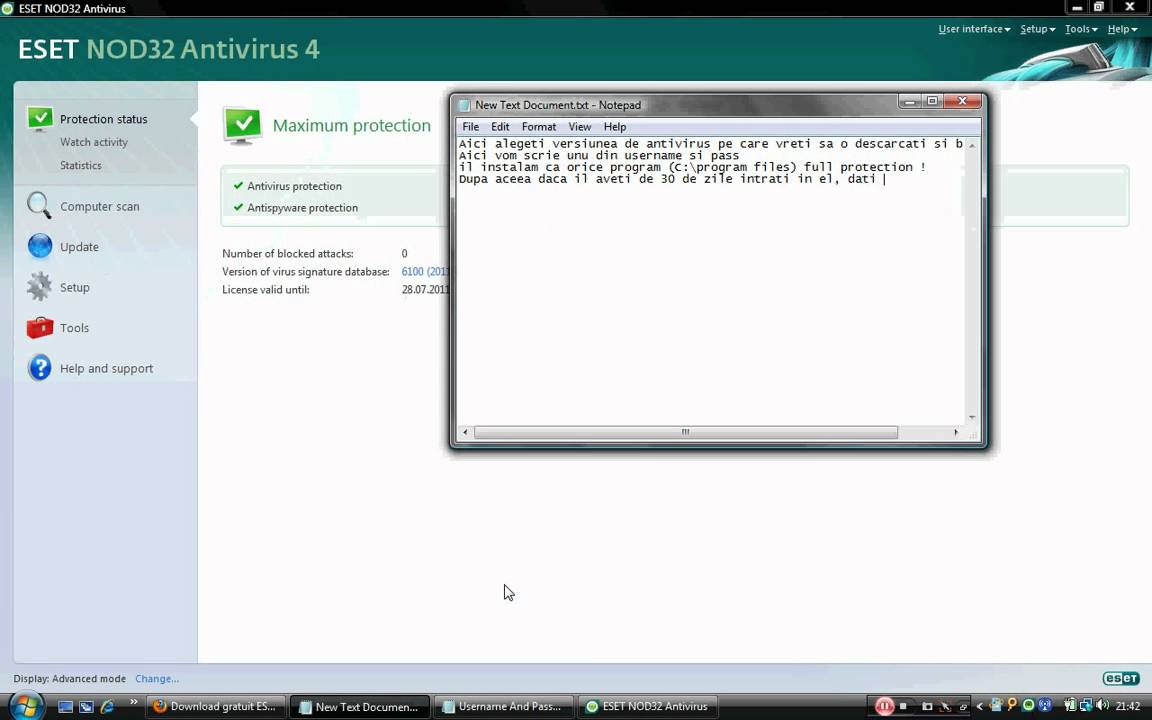Open Notepad Edit menu
This screenshot has height=720, width=1152.
pyautogui.click(x=500, y=126)
